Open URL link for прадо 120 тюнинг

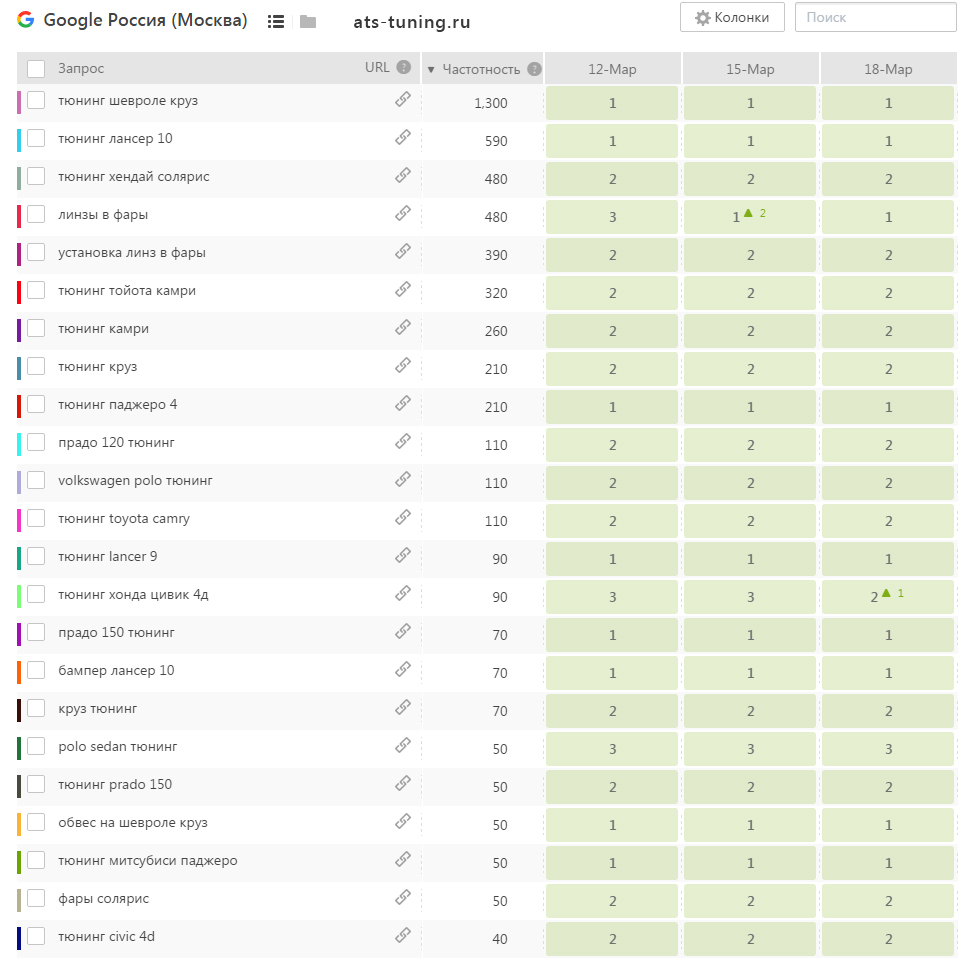[x=403, y=441]
